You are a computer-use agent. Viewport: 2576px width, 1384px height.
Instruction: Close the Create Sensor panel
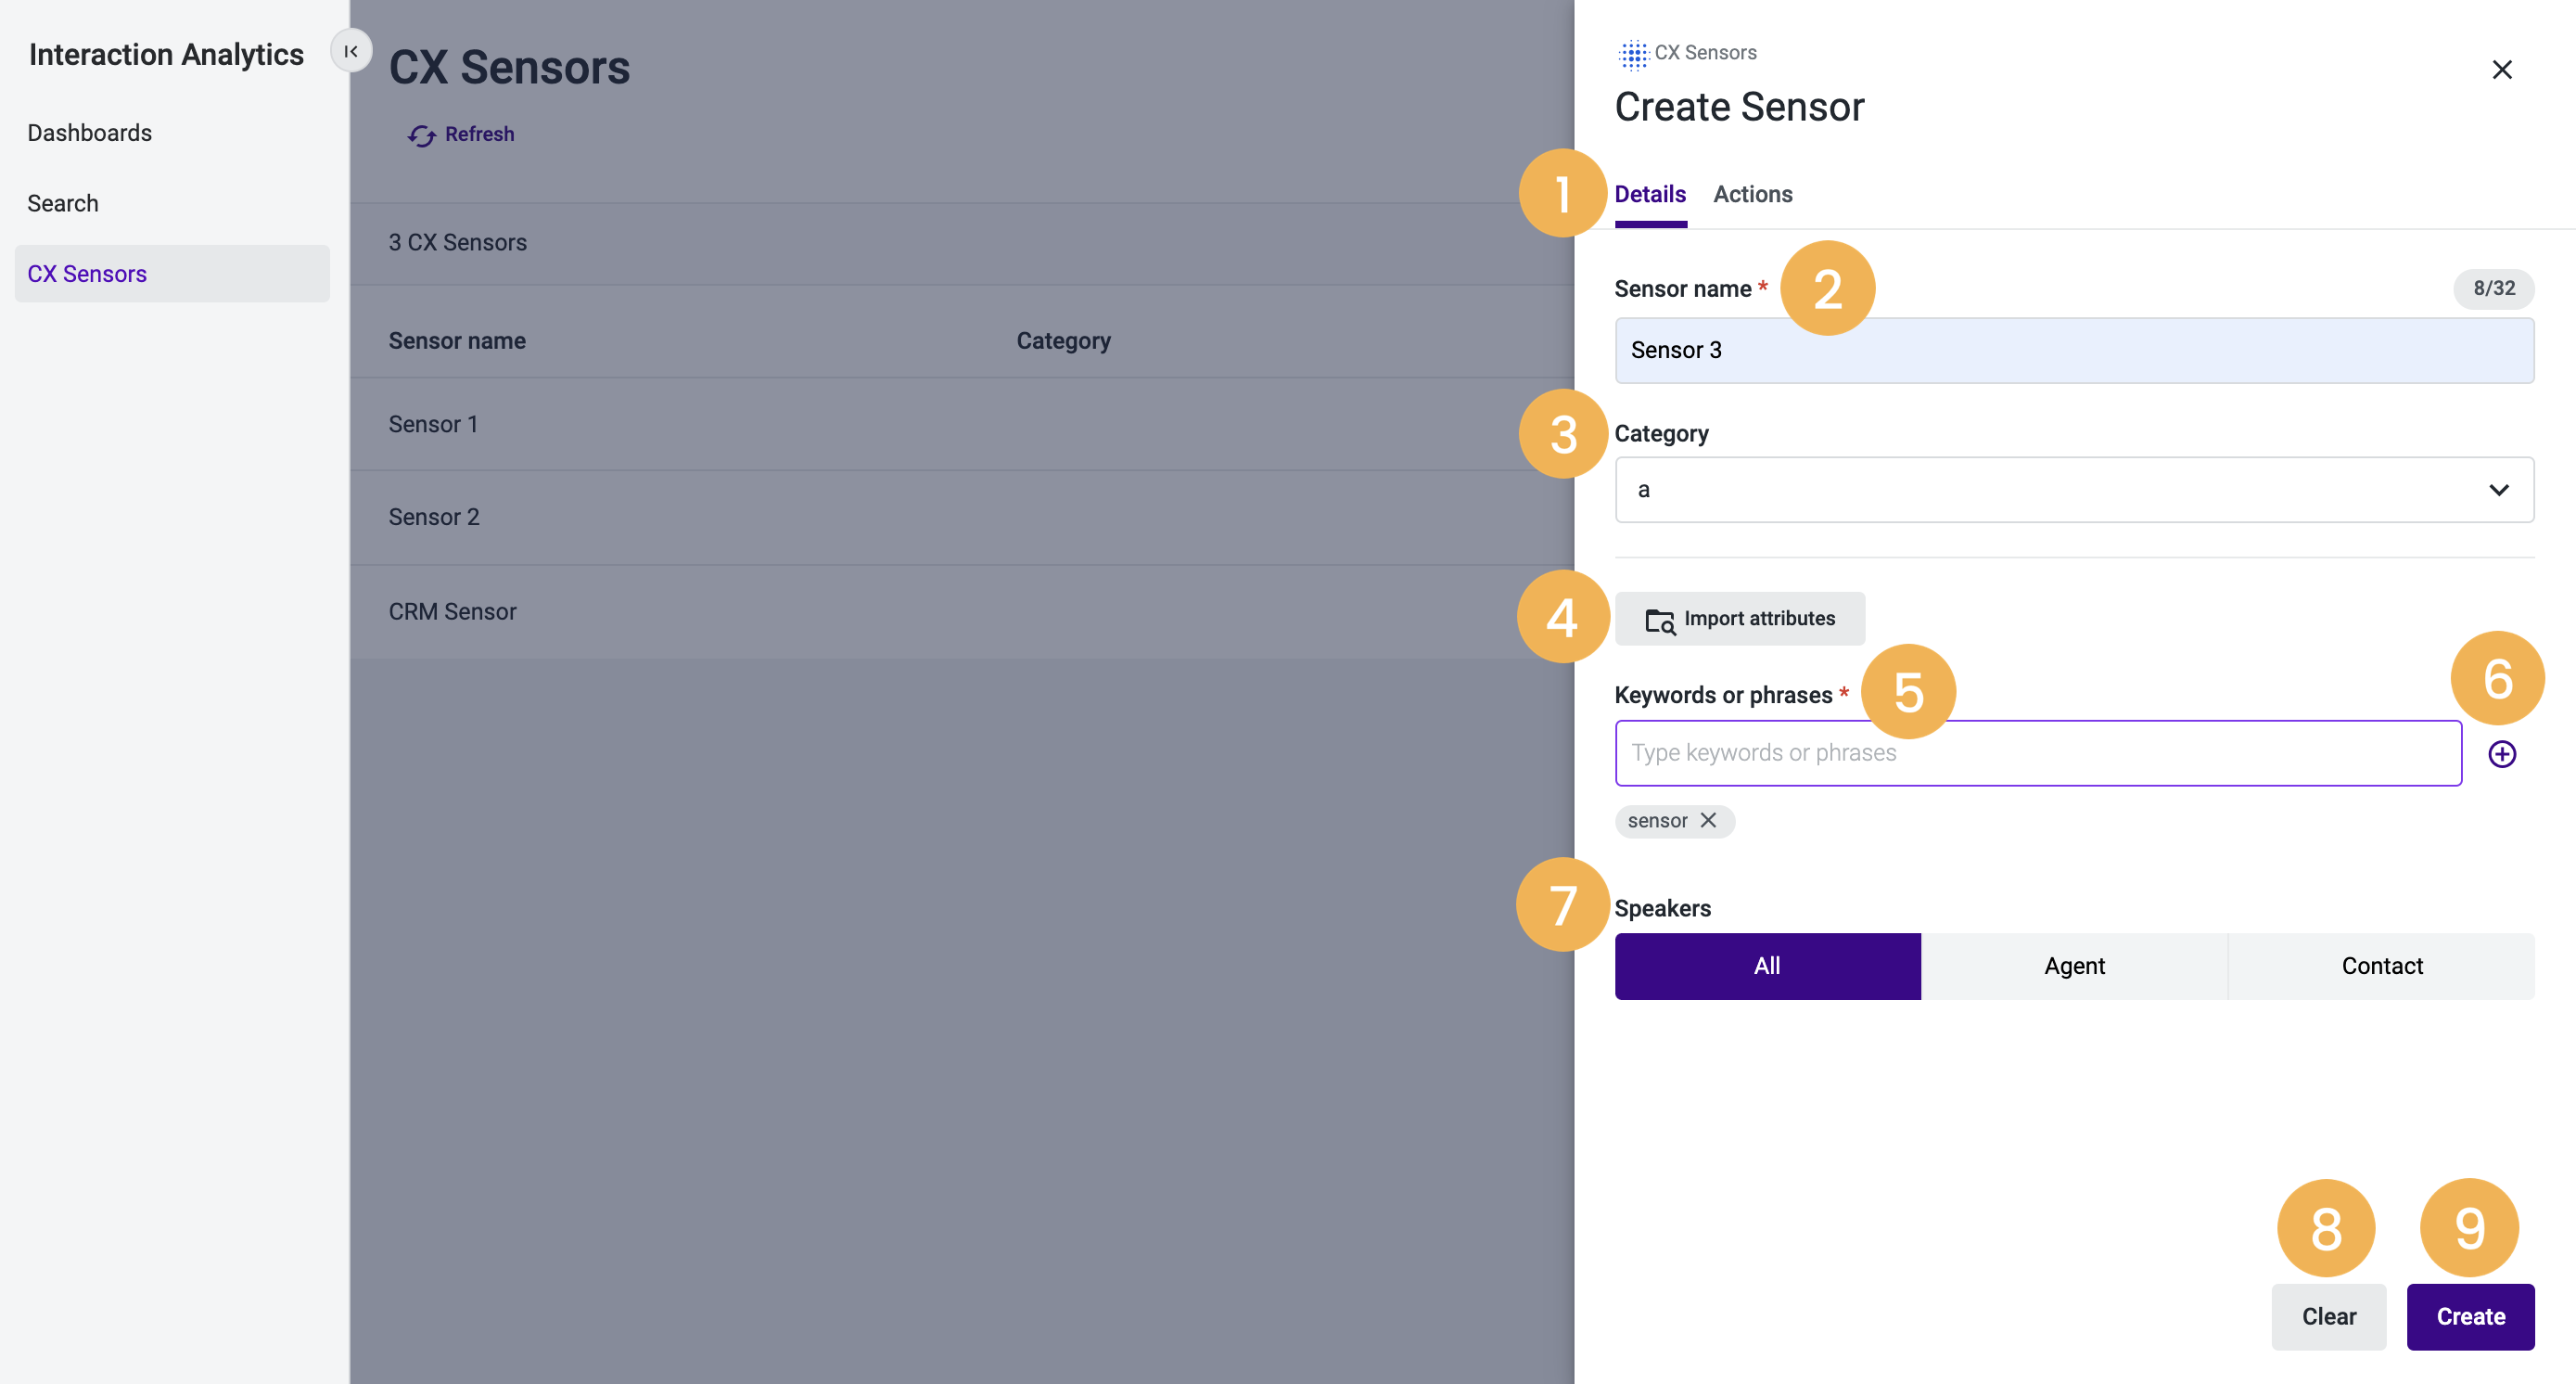pyautogui.click(x=2503, y=69)
